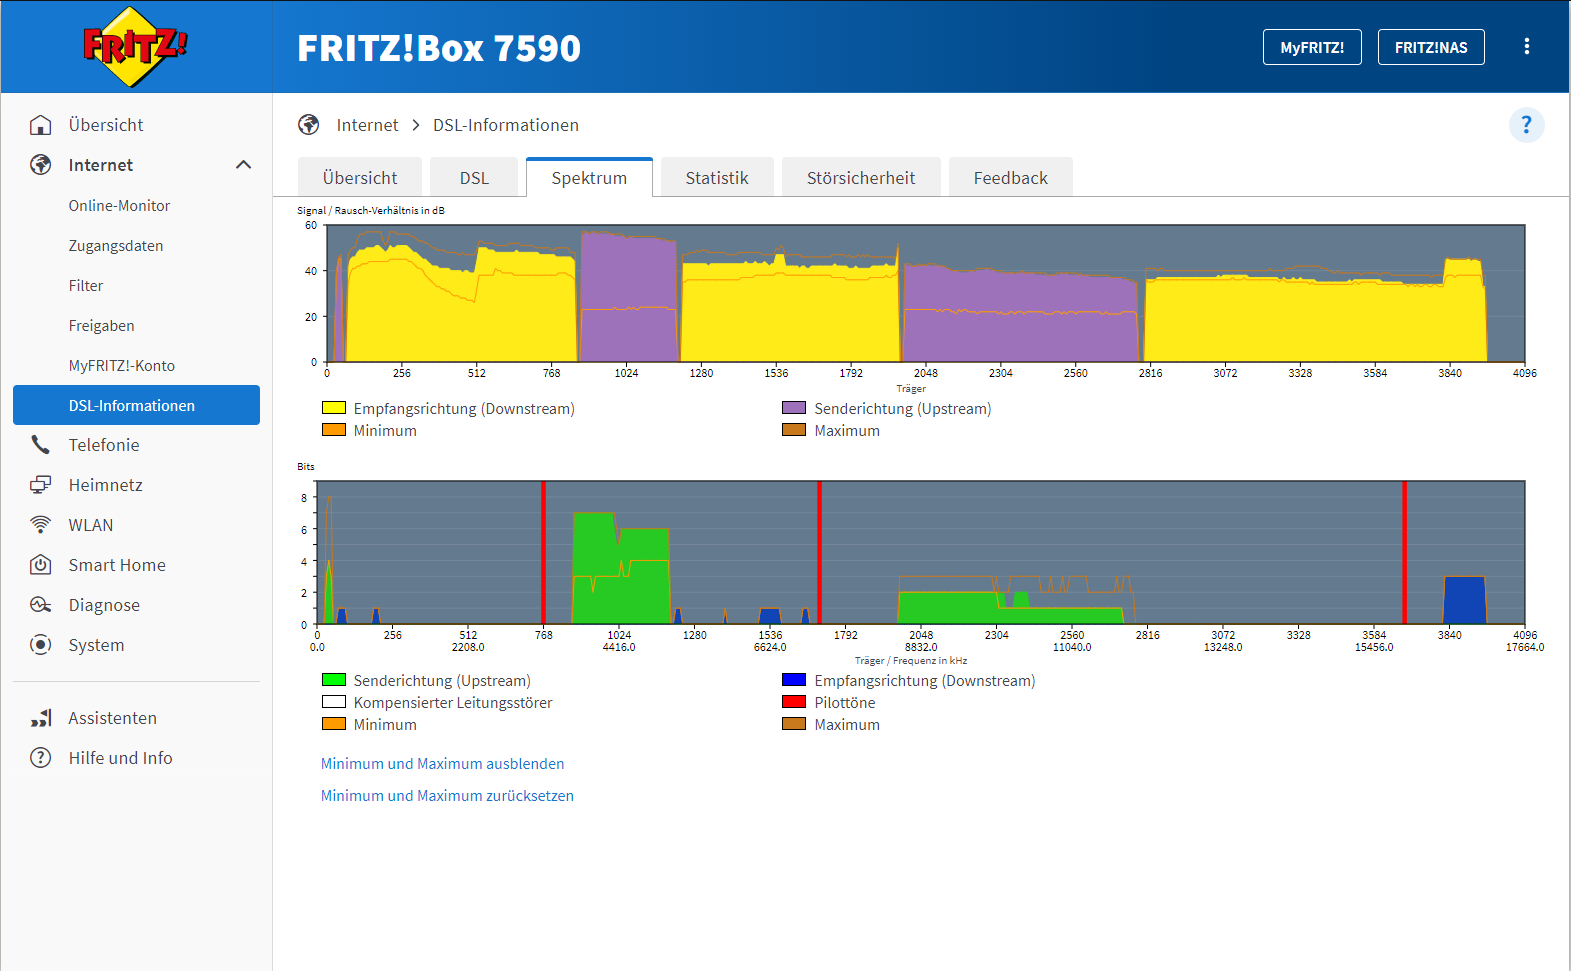Click Minimum und Maximum ausblenden link
This screenshot has width=1571, height=971.
[442, 764]
